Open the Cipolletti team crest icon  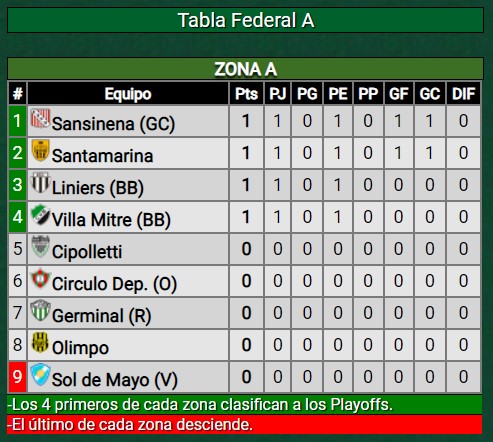(x=41, y=246)
